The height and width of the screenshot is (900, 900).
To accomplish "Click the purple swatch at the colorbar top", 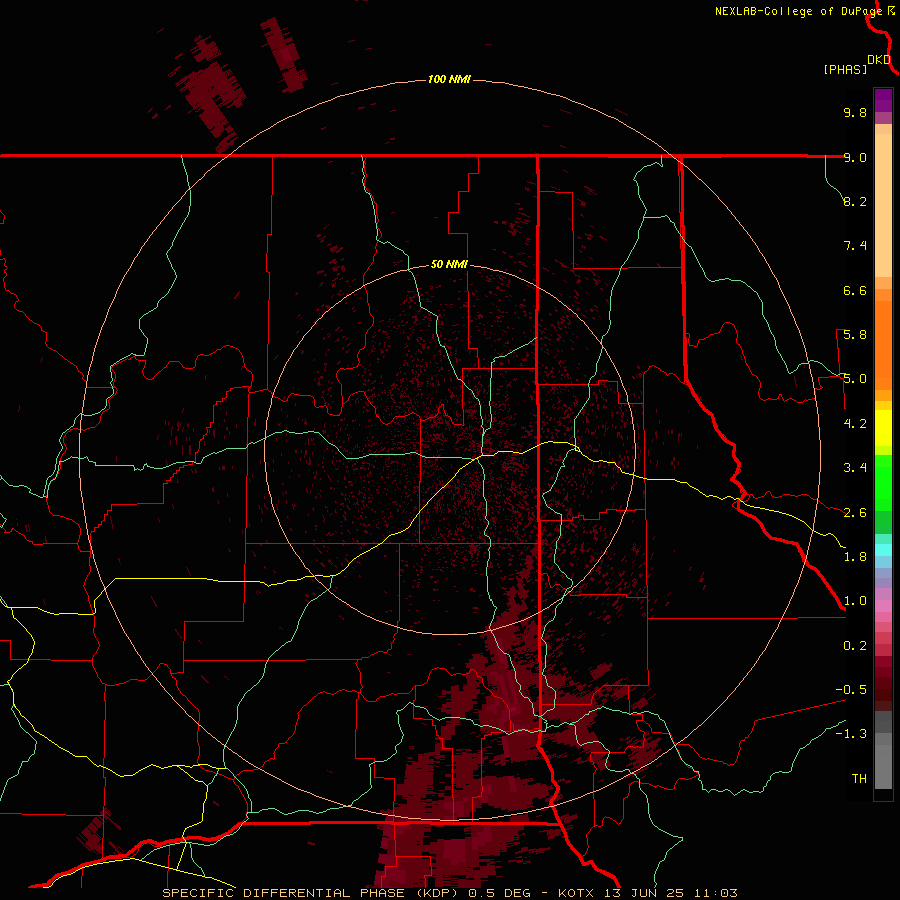I will click(883, 100).
